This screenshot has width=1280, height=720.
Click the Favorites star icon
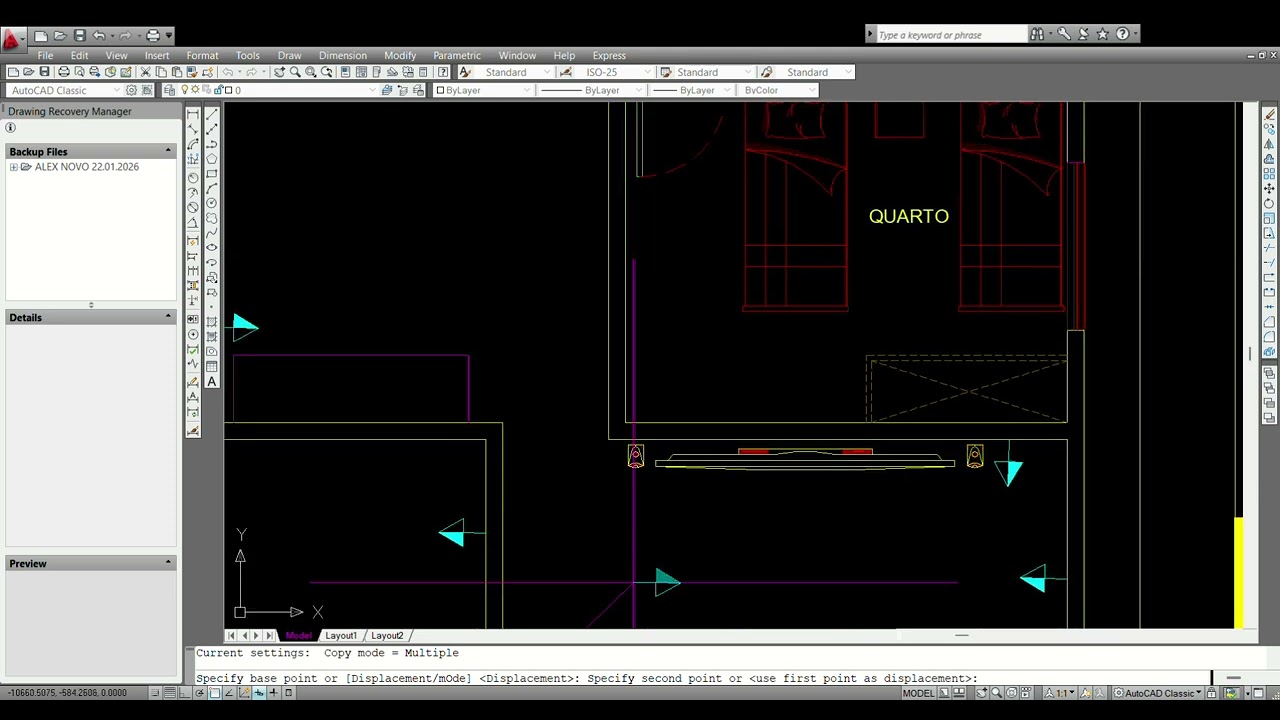pyautogui.click(x=1103, y=34)
